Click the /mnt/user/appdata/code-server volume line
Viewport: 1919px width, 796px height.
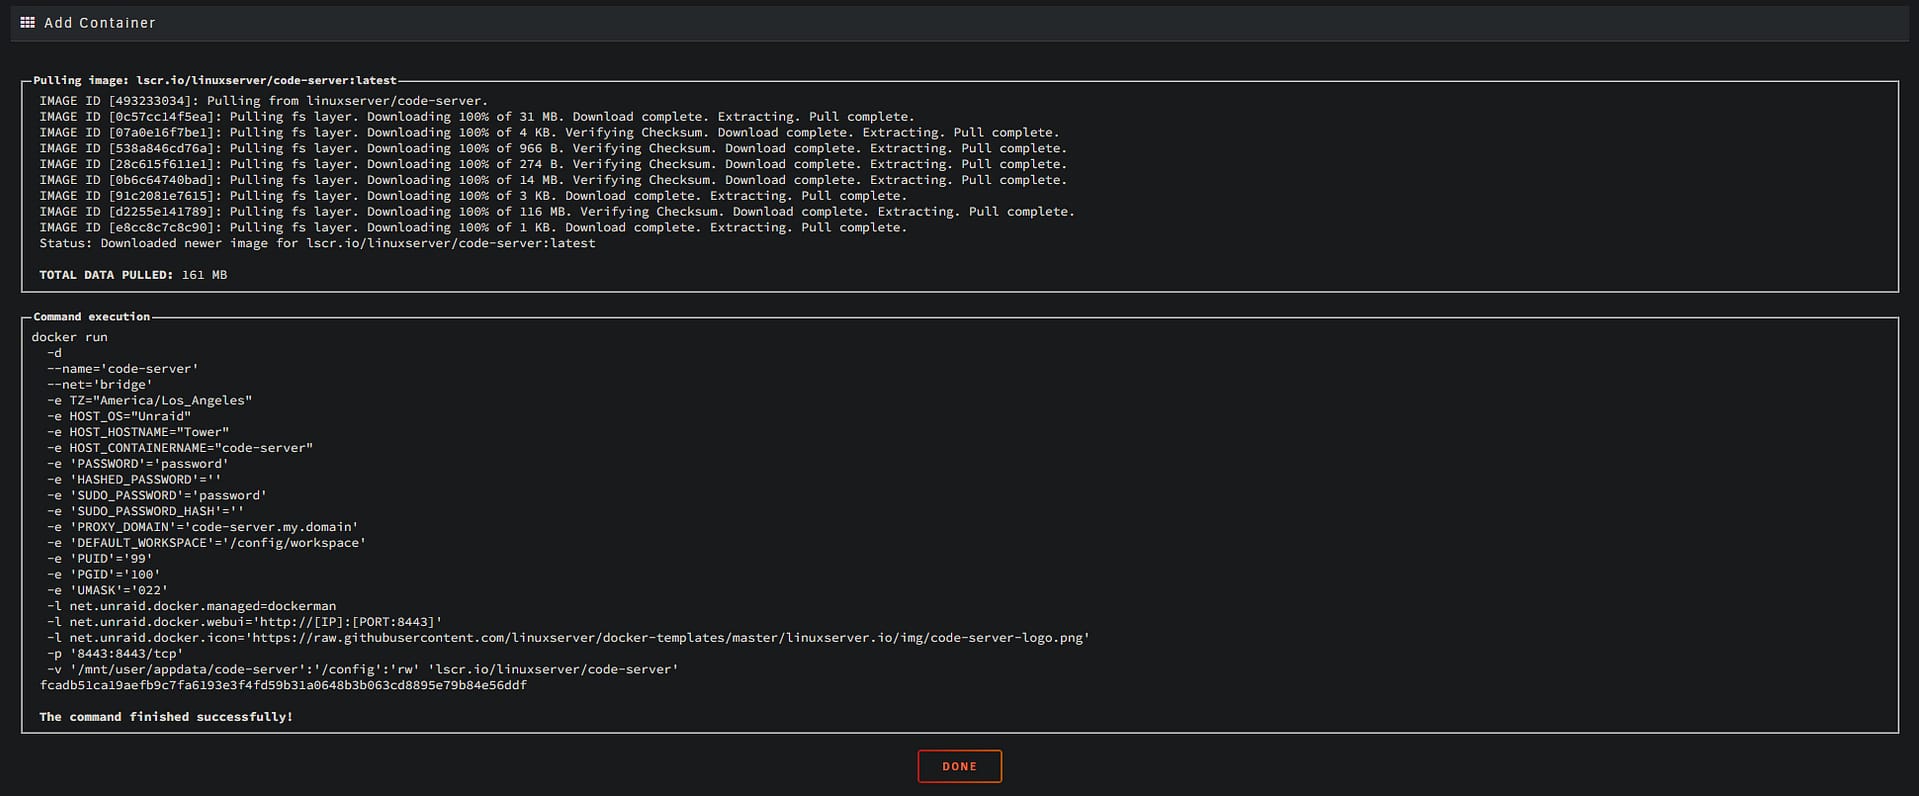pyautogui.click(x=362, y=669)
